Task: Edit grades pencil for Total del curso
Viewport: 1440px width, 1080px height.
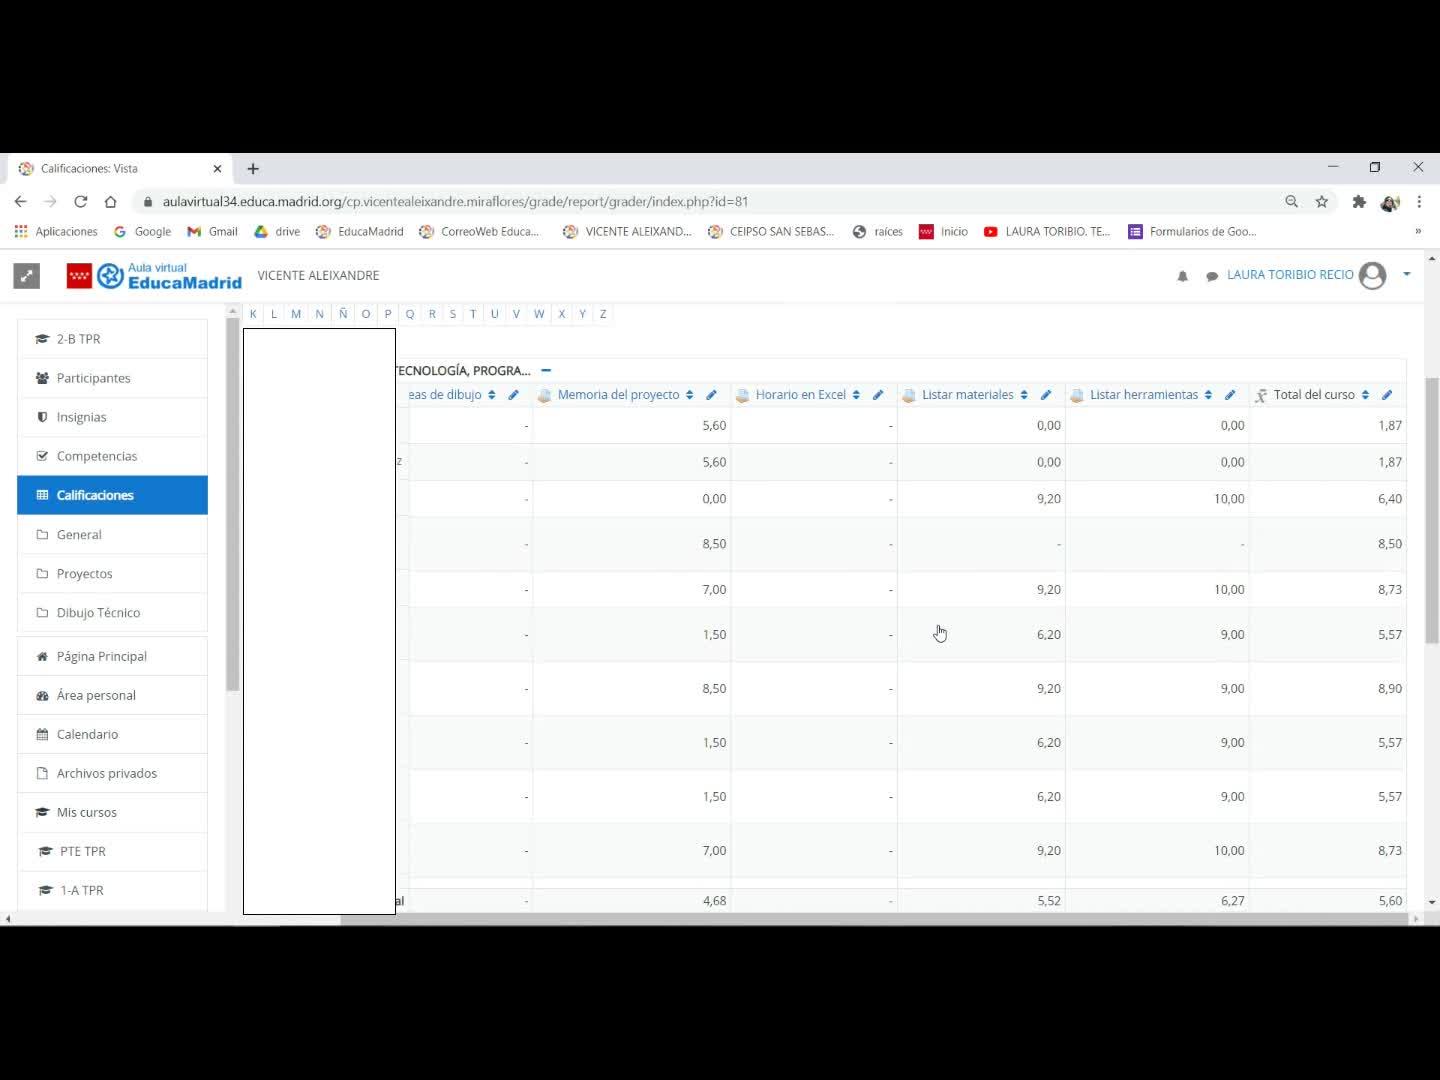Action: [1386, 395]
